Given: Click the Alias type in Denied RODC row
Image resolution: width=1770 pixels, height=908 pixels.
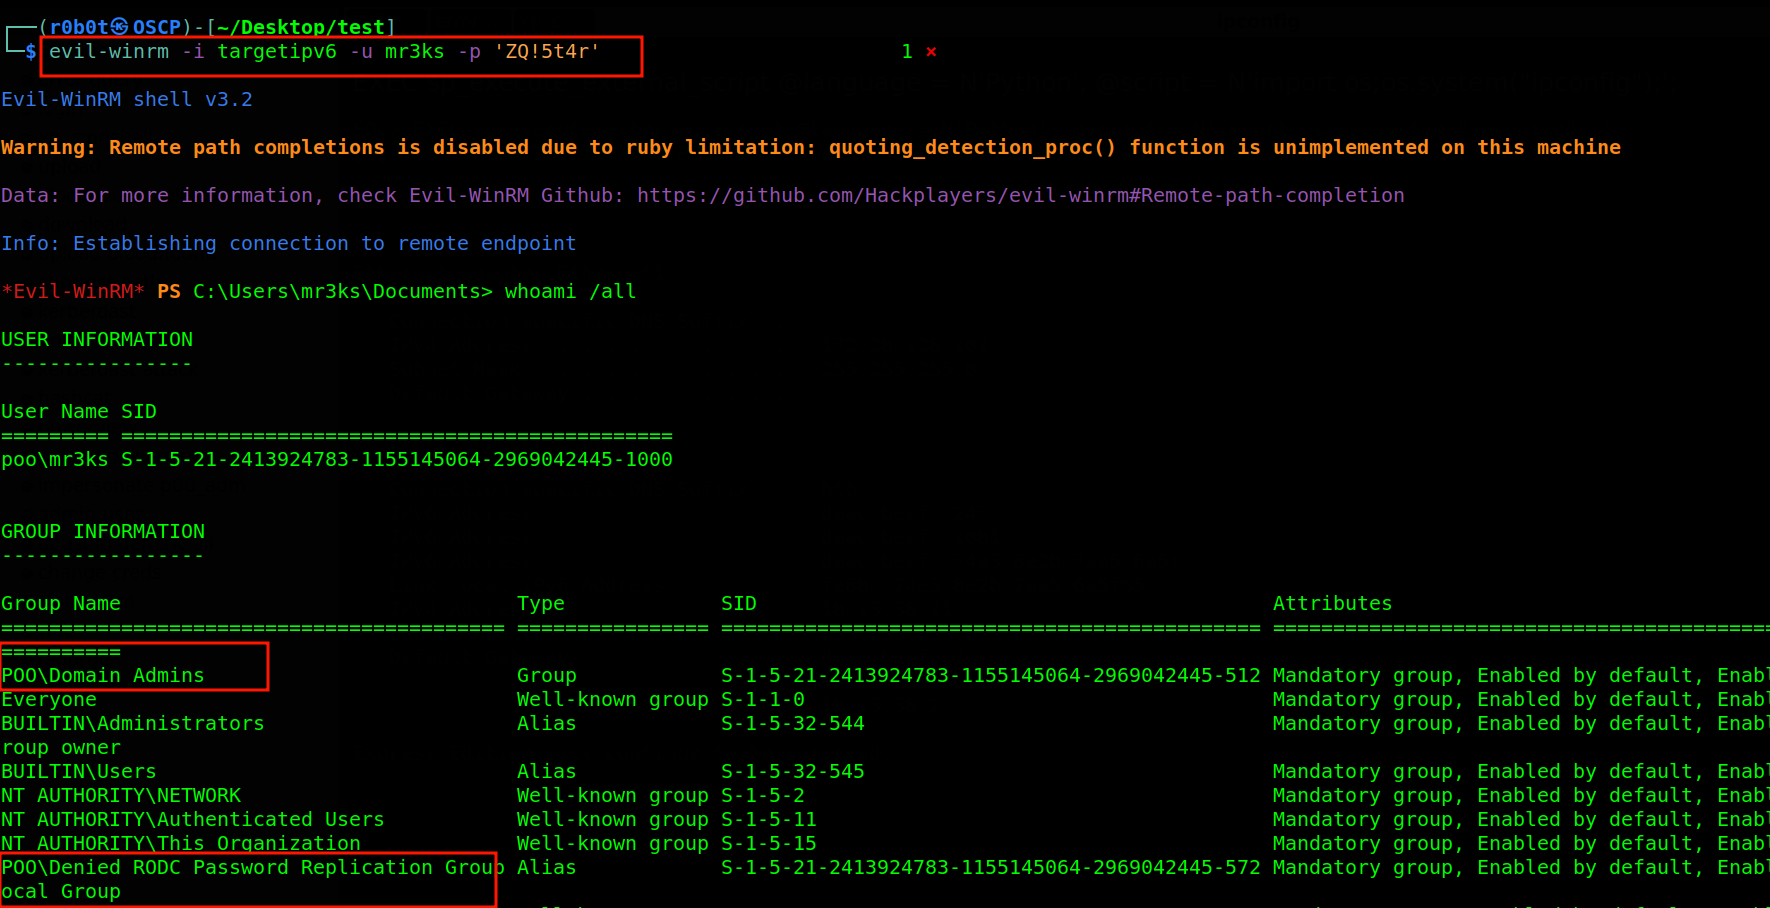Looking at the screenshot, I should pos(547,868).
